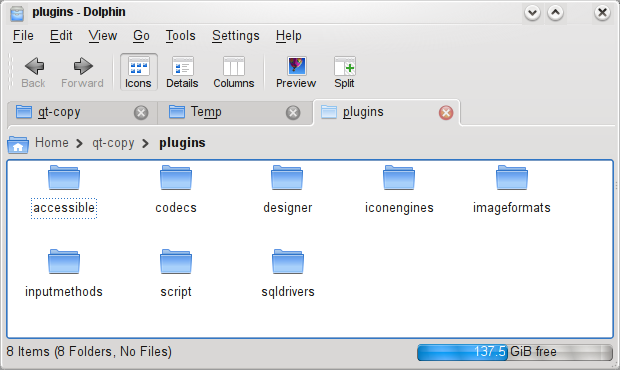
Task: Select the inputmethods folder icon
Action: point(64,262)
